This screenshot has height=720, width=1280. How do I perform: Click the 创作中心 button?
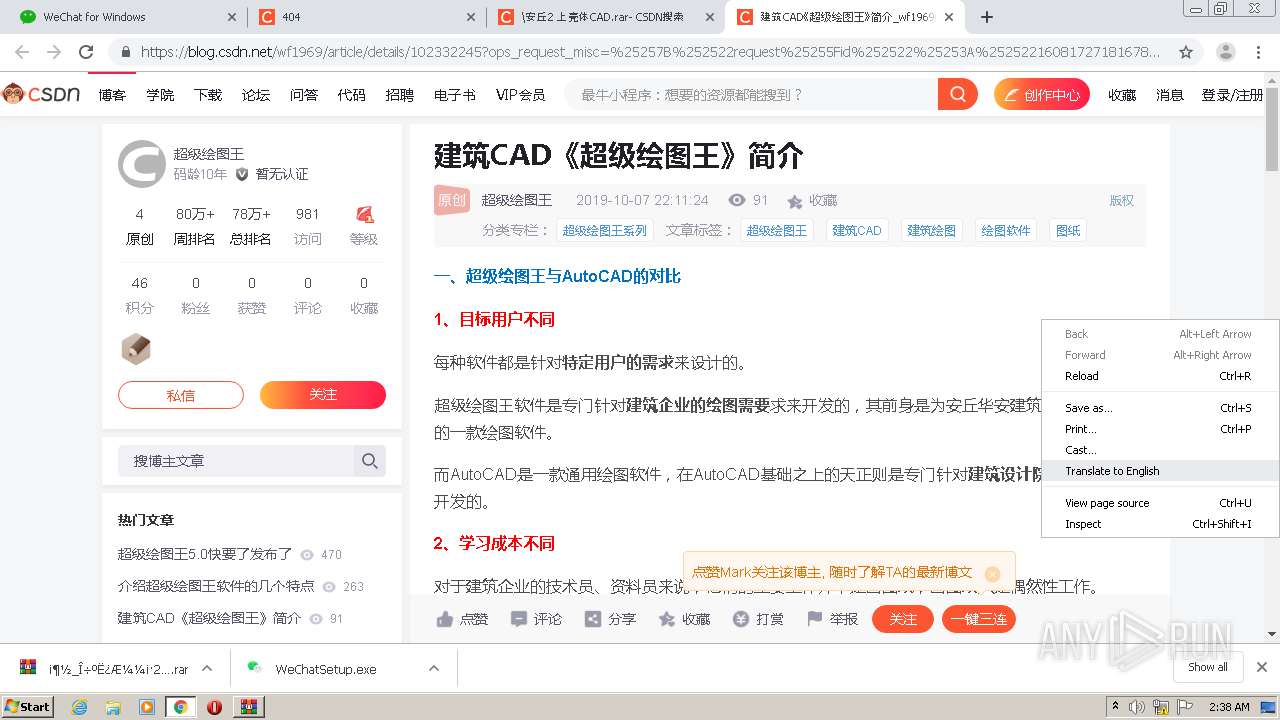coord(1042,95)
